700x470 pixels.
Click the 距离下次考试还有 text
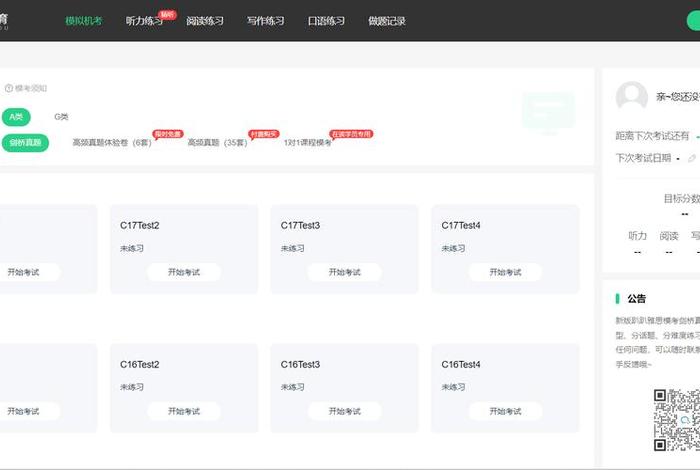(653, 136)
